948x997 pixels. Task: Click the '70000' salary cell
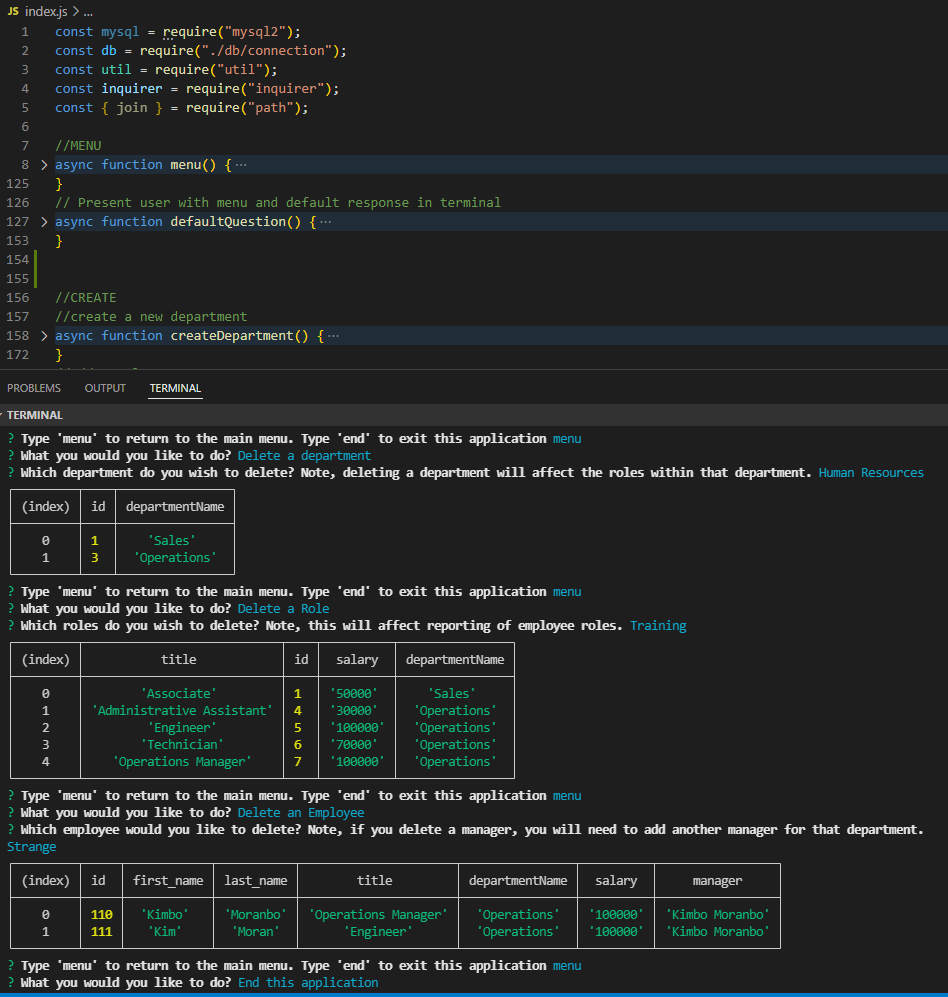[354, 745]
